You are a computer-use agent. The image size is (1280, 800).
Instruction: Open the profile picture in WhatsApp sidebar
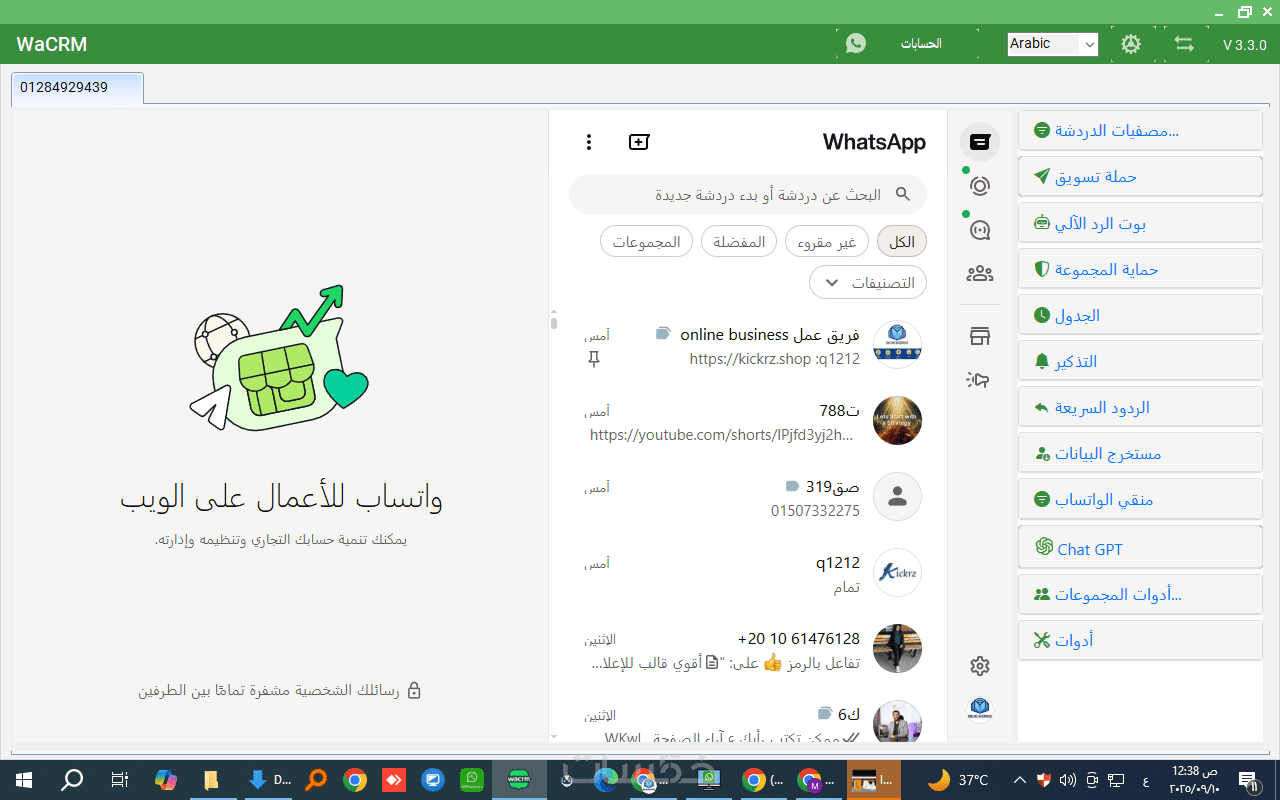[980, 709]
